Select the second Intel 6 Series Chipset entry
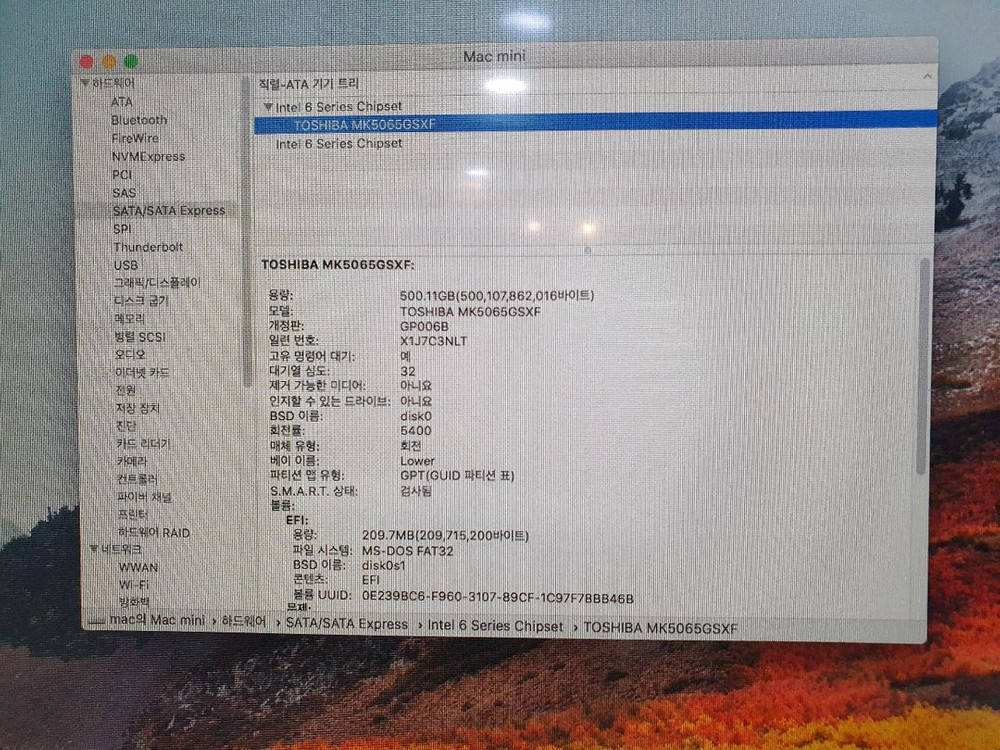 (x=339, y=144)
